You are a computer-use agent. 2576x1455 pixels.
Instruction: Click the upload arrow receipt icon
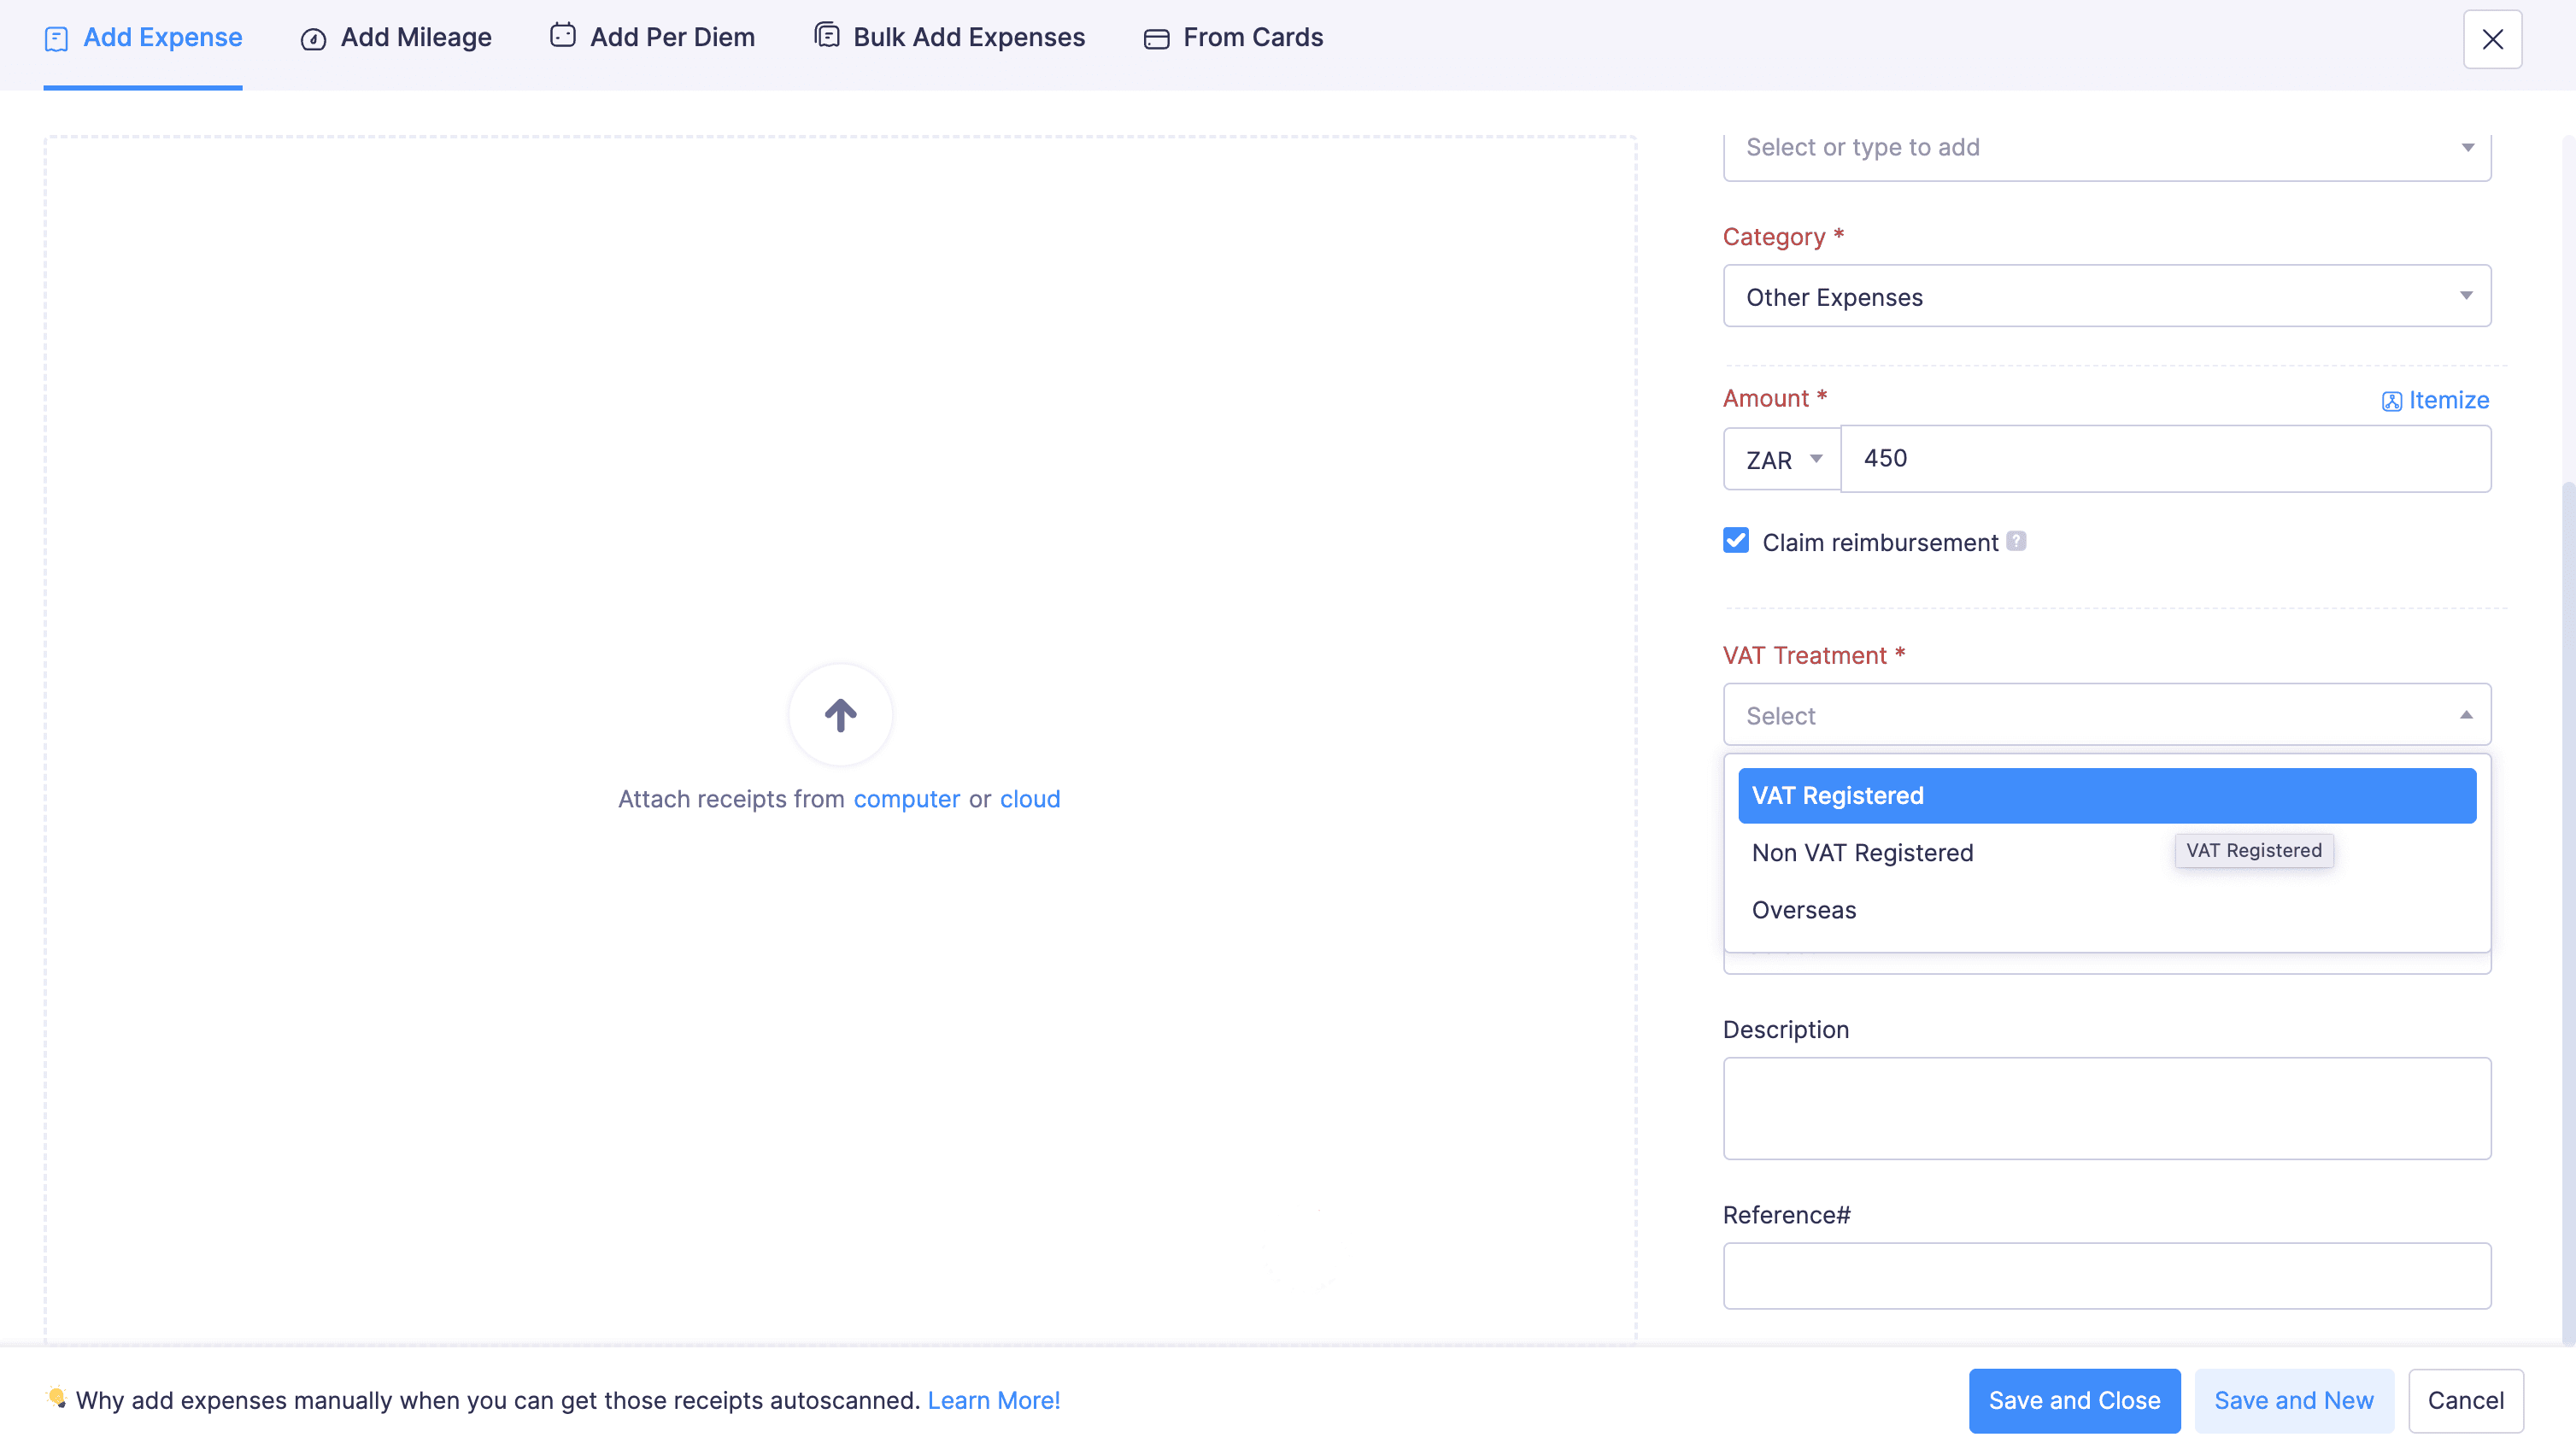(840, 715)
